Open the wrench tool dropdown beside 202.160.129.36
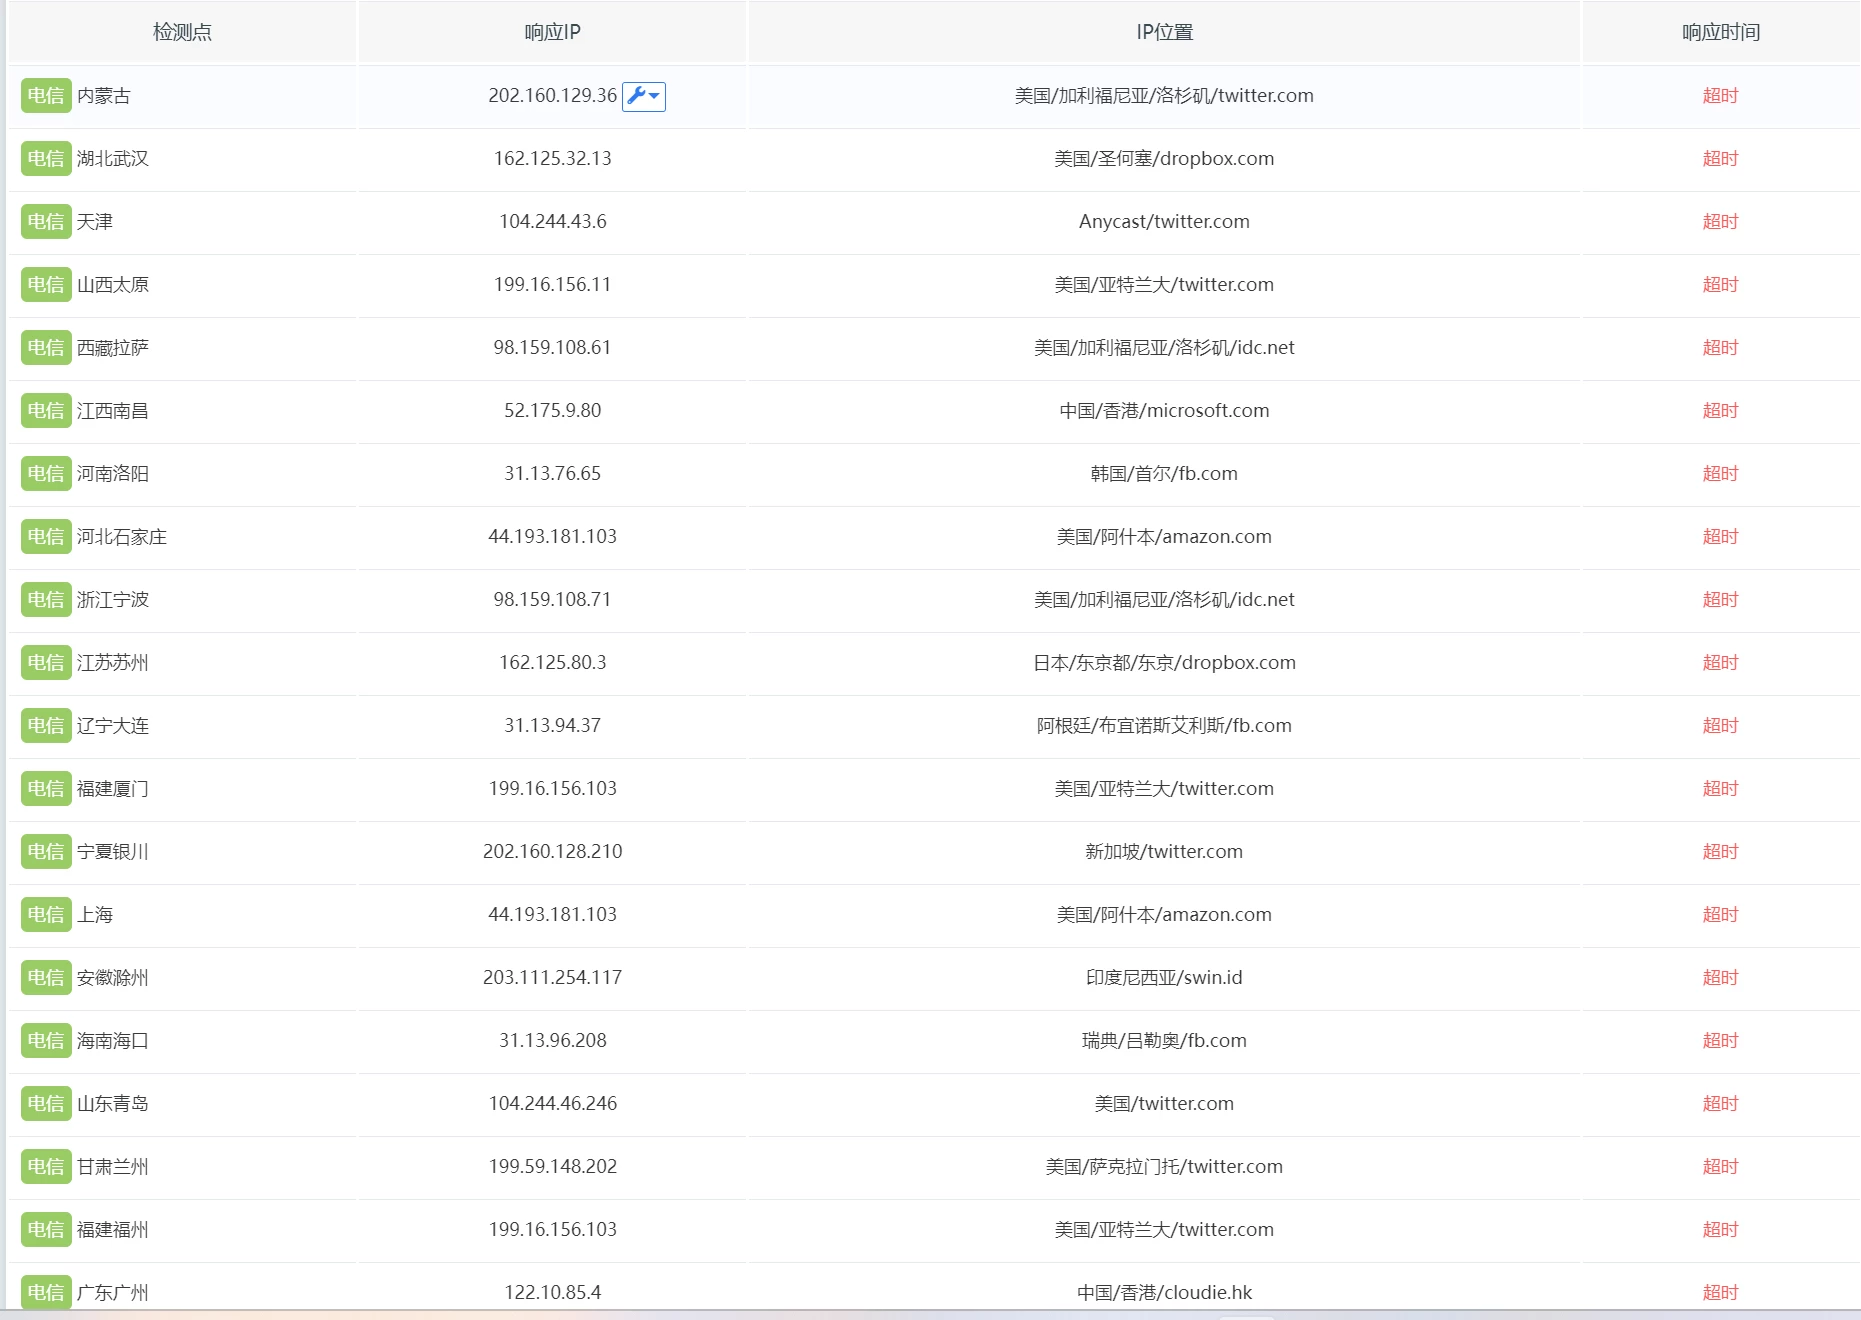The height and width of the screenshot is (1320, 1861). 644,96
